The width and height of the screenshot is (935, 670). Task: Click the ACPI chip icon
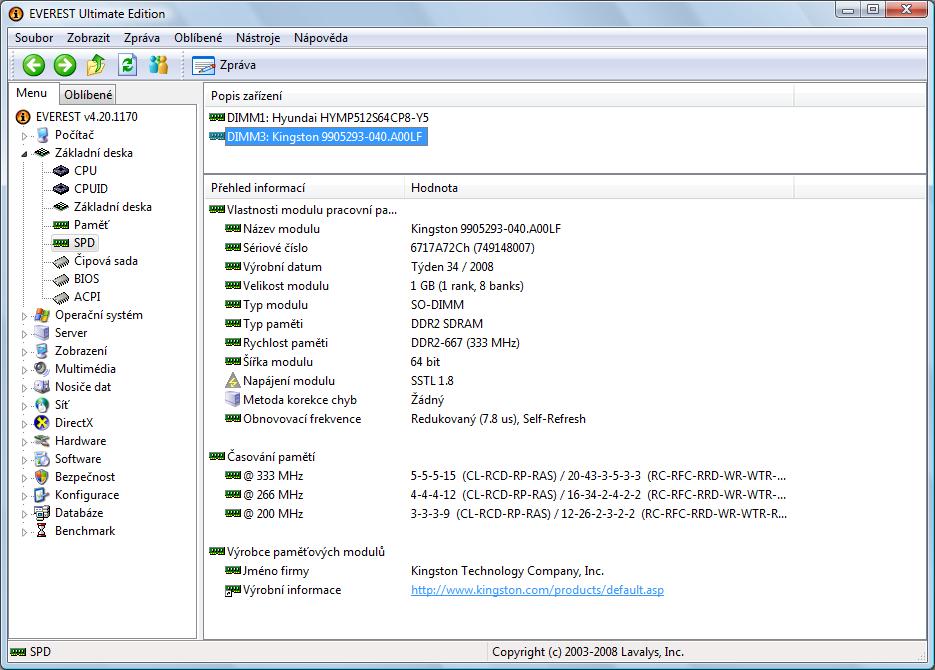[61, 297]
